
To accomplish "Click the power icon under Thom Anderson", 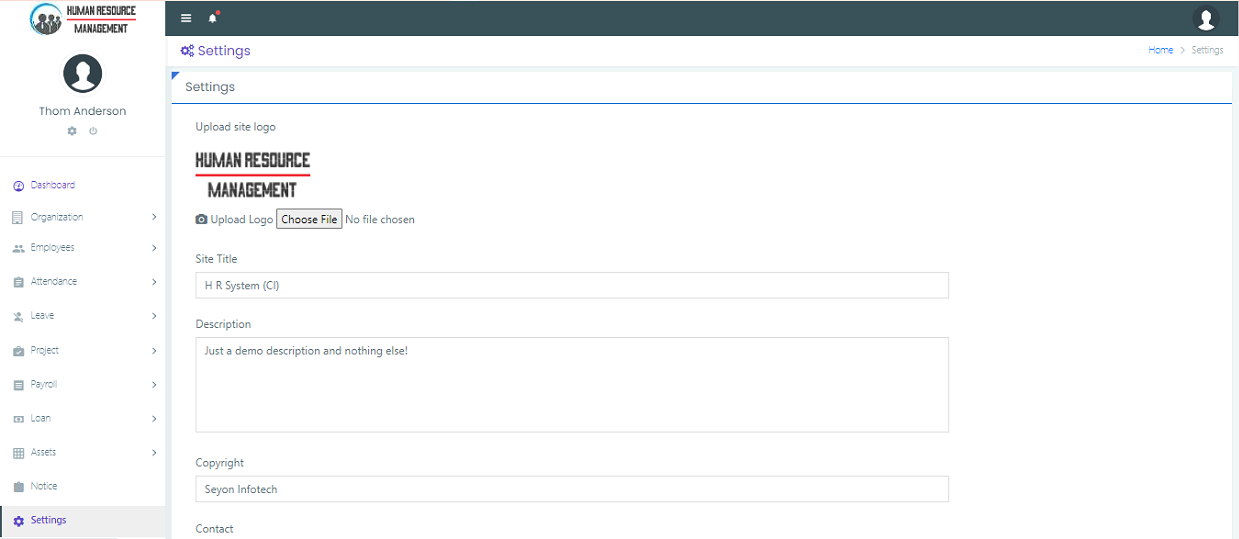I will click(x=93, y=131).
